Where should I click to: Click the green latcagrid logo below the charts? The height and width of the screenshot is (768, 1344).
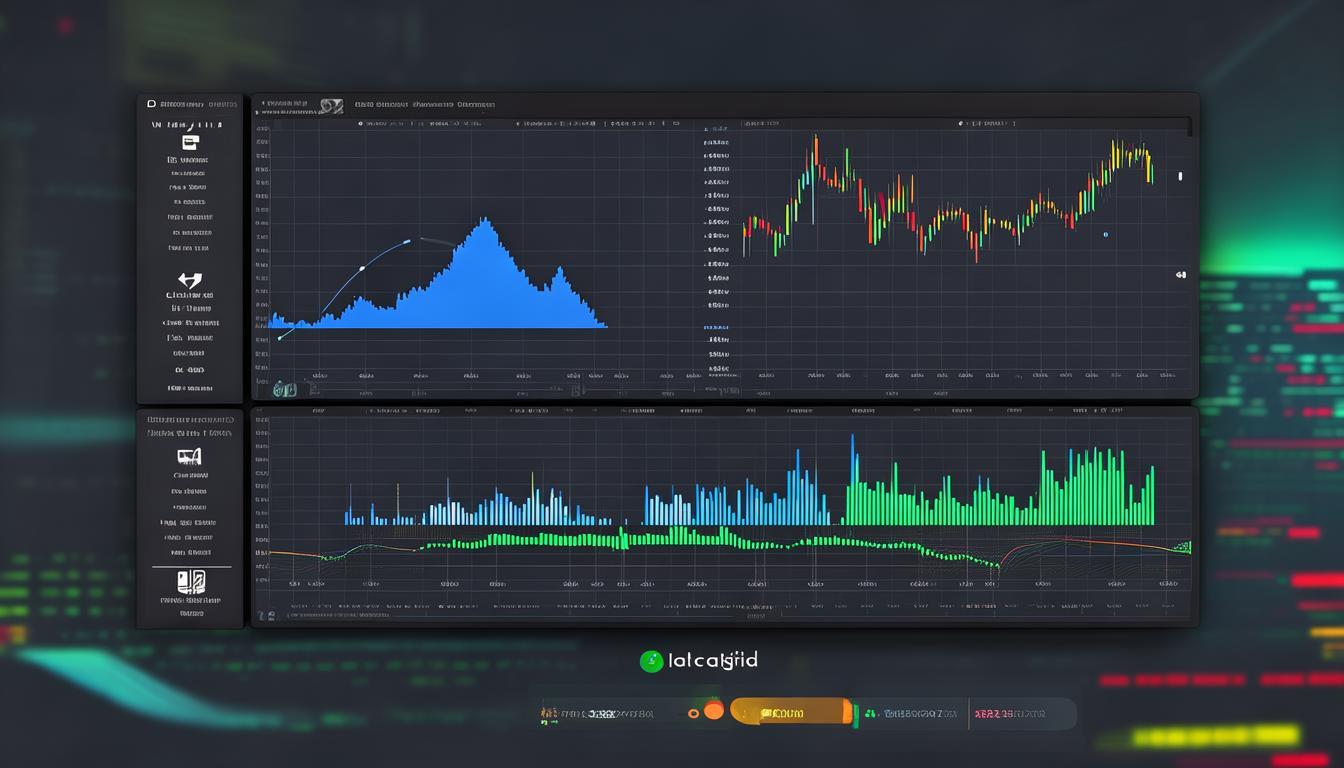[x=650, y=661]
